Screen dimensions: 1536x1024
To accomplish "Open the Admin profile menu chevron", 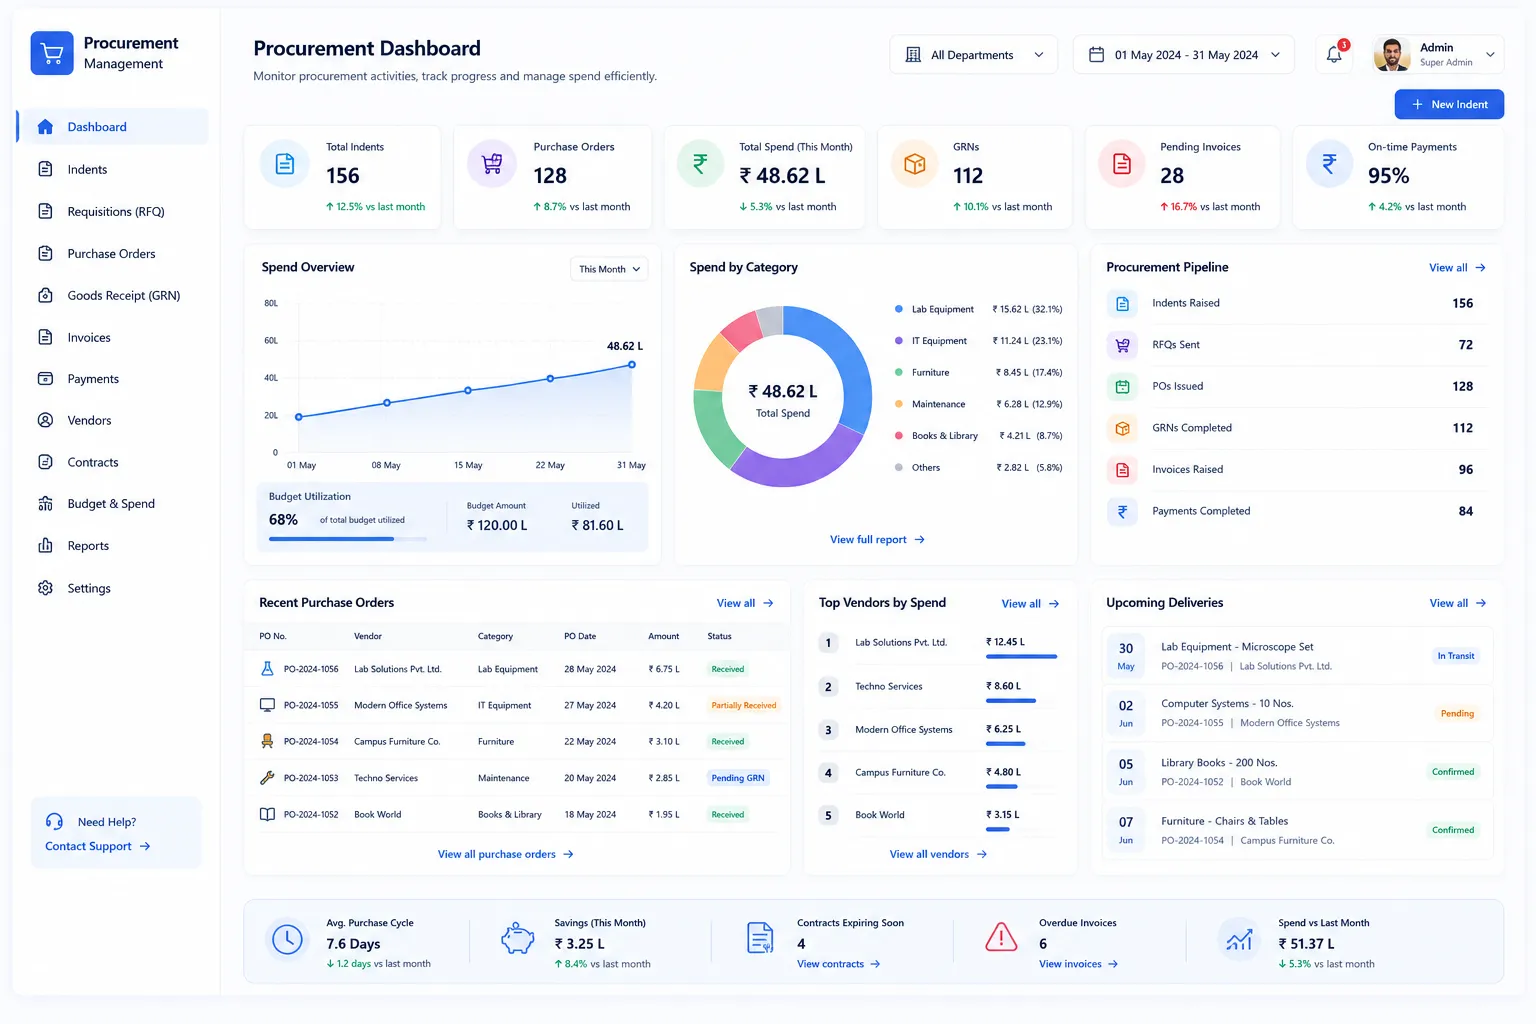I will pyautogui.click(x=1490, y=55).
